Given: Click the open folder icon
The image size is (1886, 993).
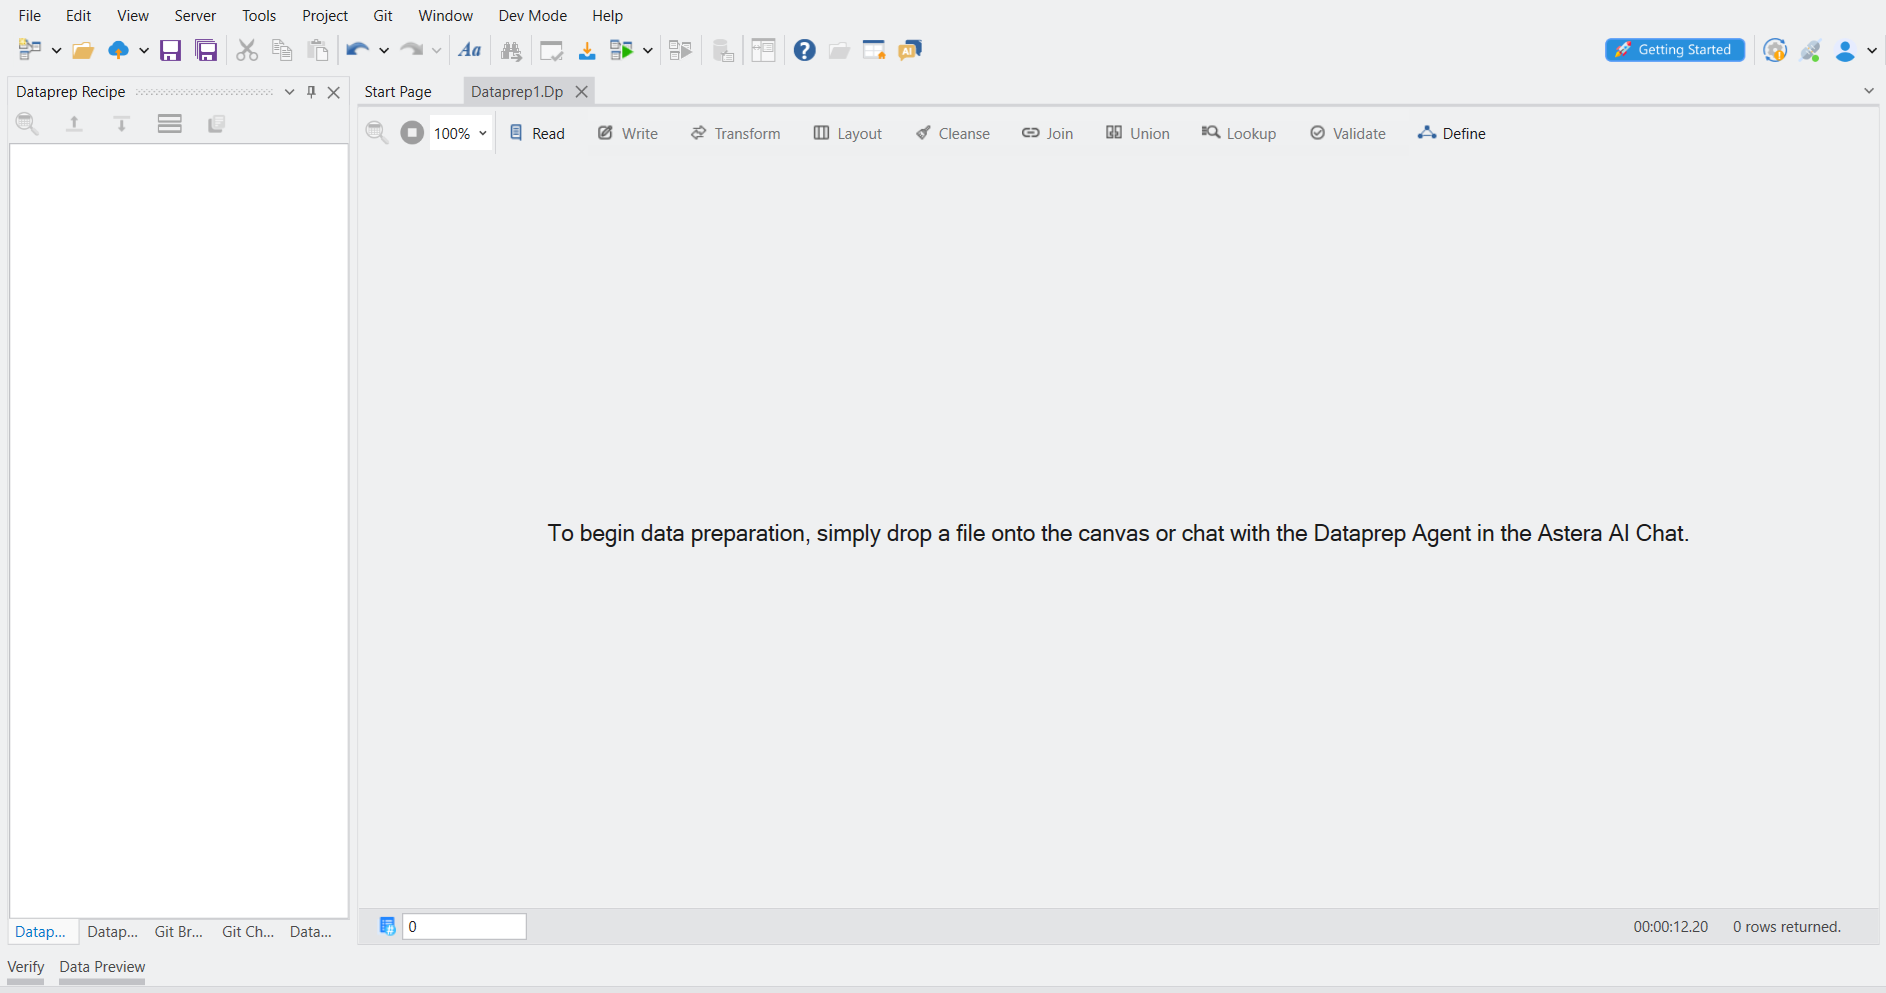Looking at the screenshot, I should (x=83, y=51).
